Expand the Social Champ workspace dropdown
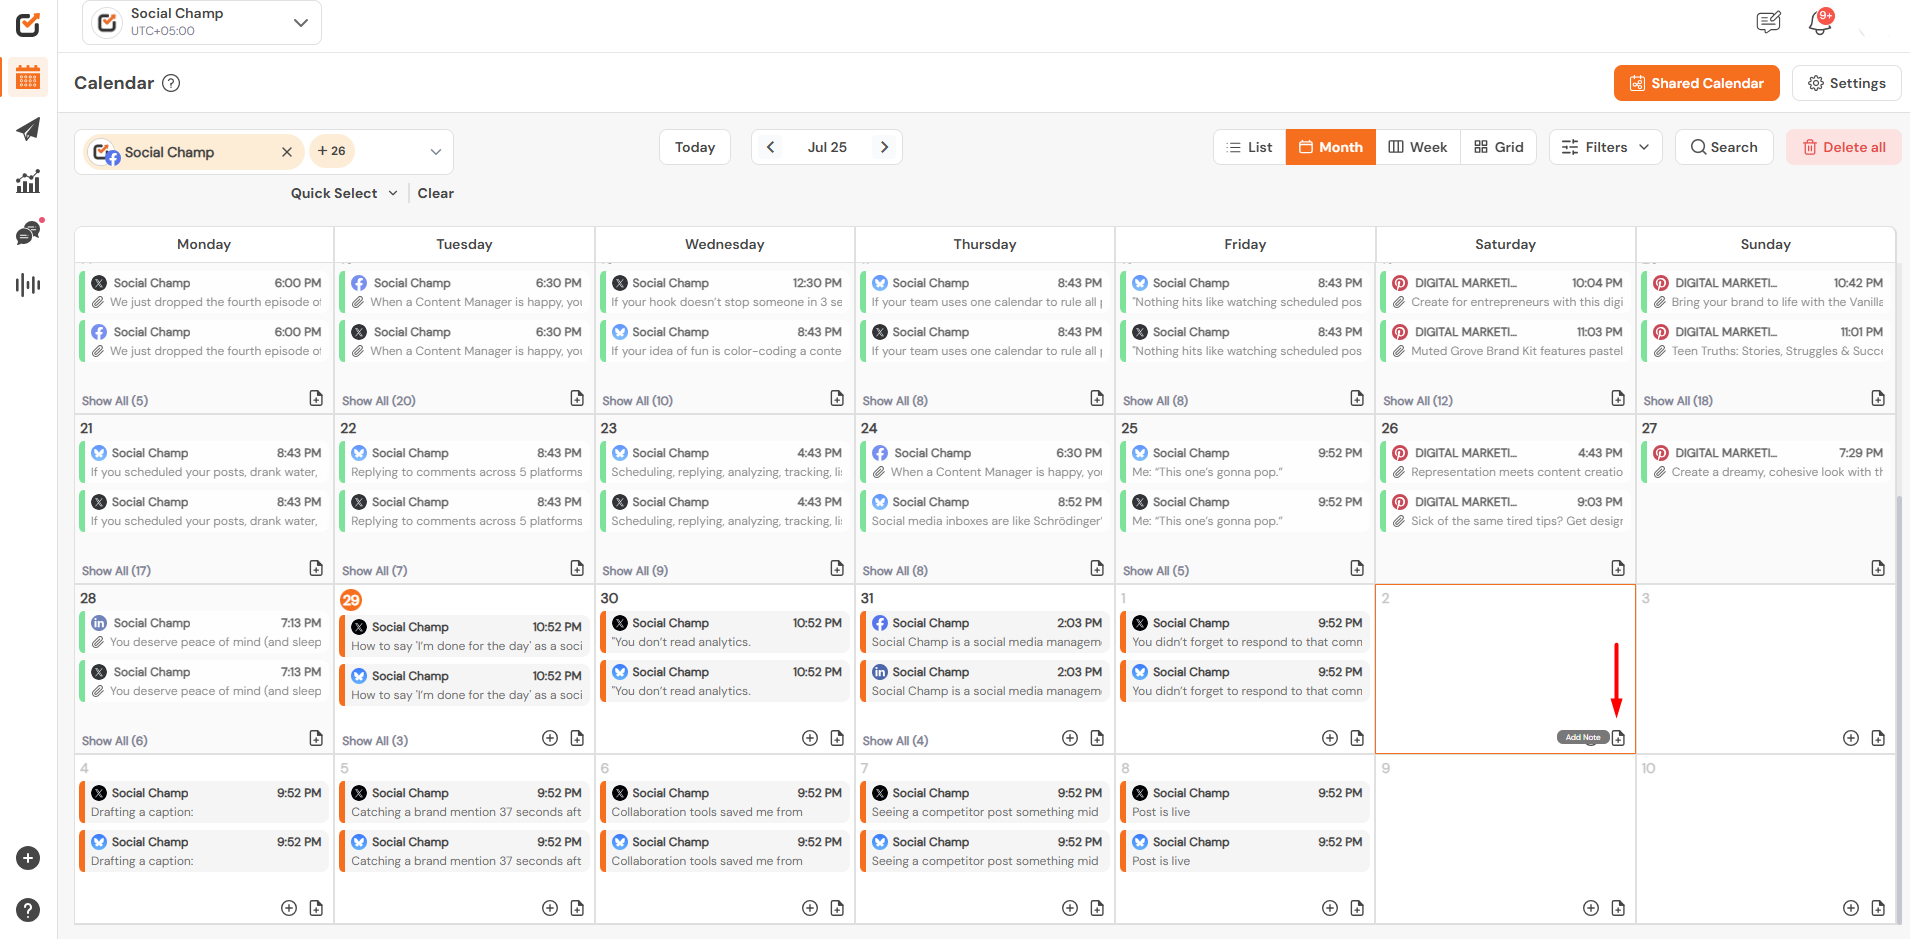This screenshot has width=1910, height=939. 301,22
